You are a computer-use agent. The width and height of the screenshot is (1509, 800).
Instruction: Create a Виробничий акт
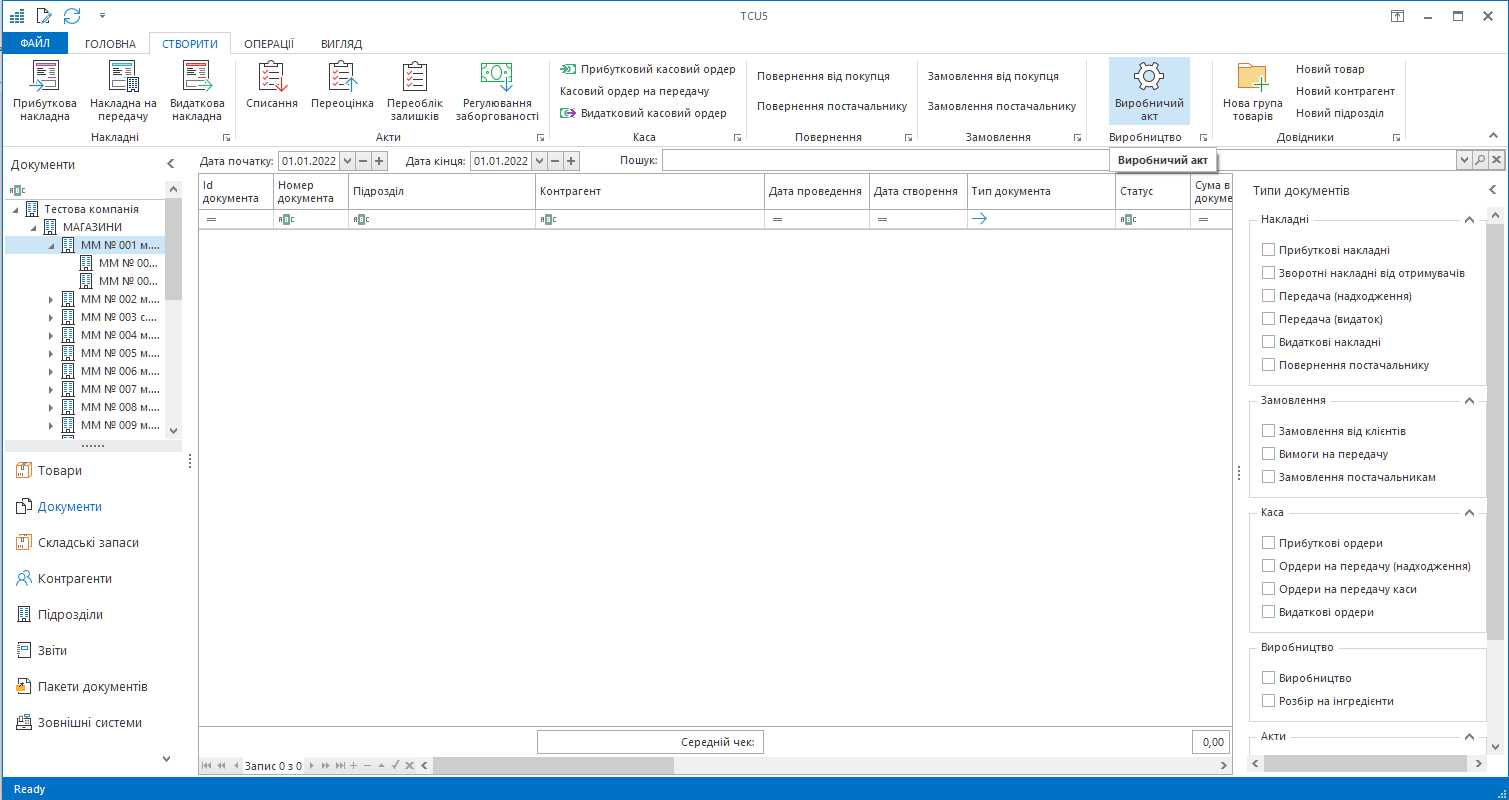pos(1149,91)
